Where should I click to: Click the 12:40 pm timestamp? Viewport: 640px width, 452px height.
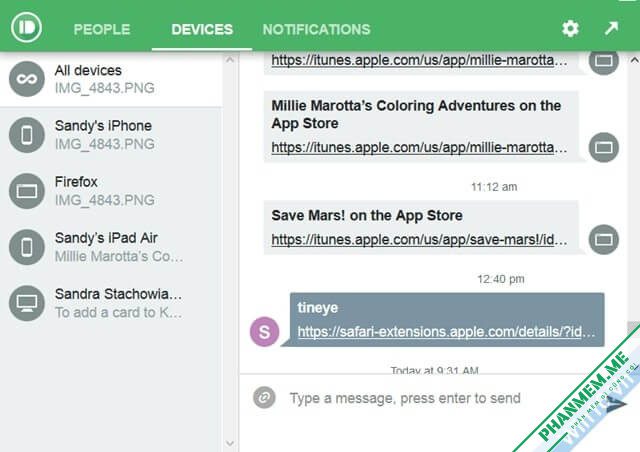(501, 279)
